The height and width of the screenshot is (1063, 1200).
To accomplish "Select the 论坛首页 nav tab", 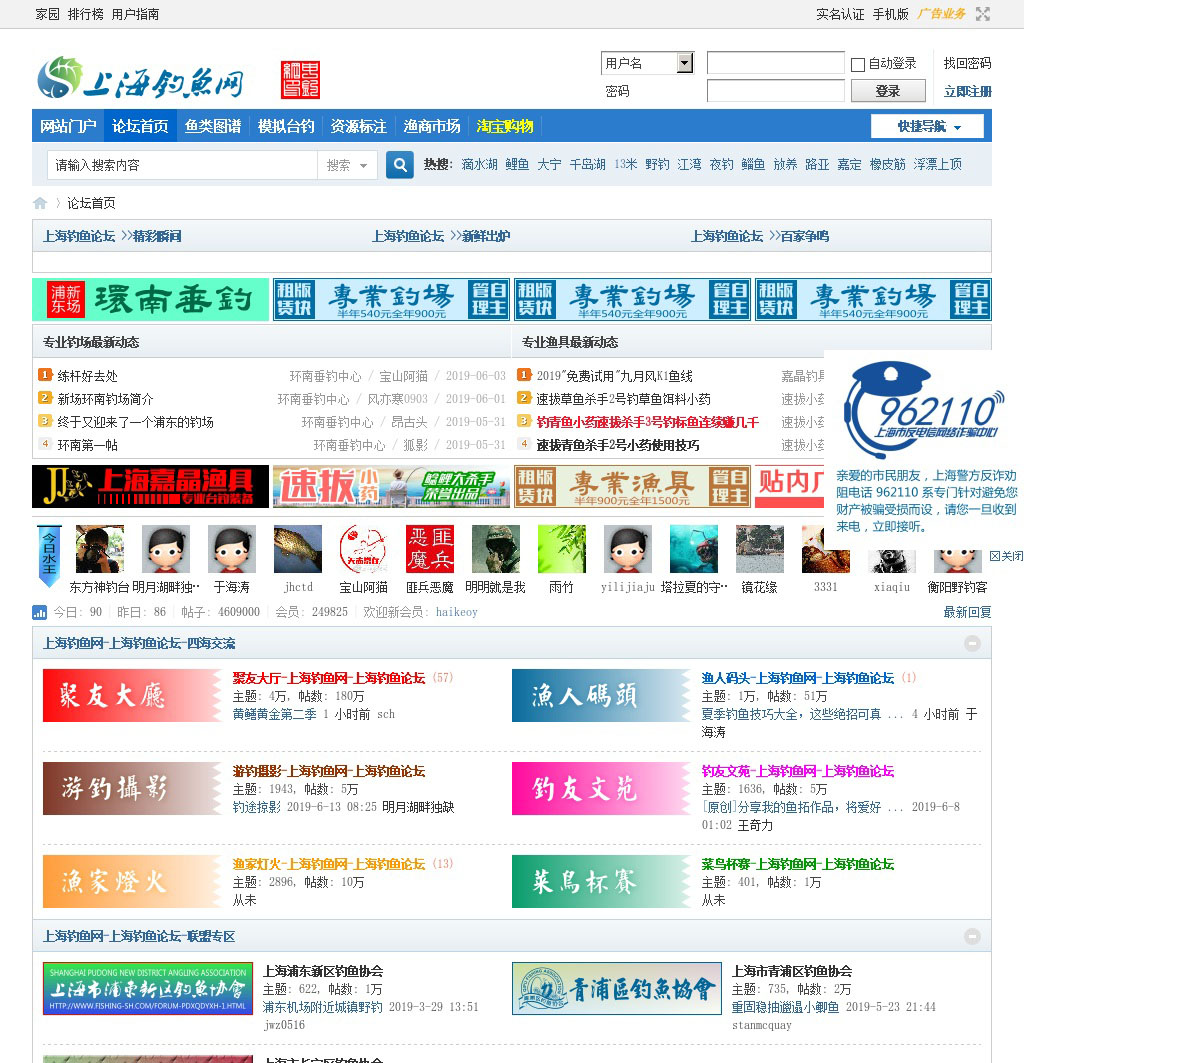I will 140,126.
